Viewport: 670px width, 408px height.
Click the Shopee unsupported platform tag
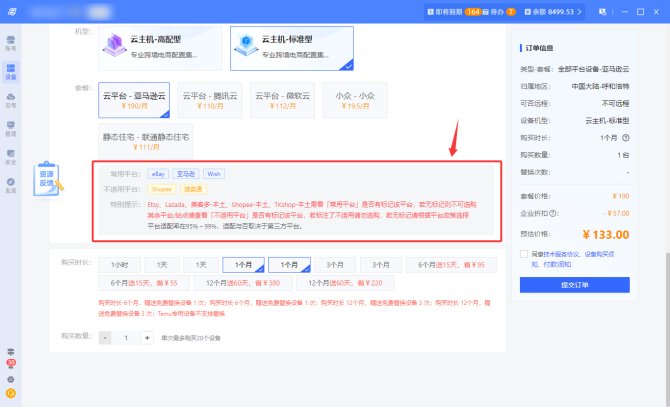[x=162, y=189]
